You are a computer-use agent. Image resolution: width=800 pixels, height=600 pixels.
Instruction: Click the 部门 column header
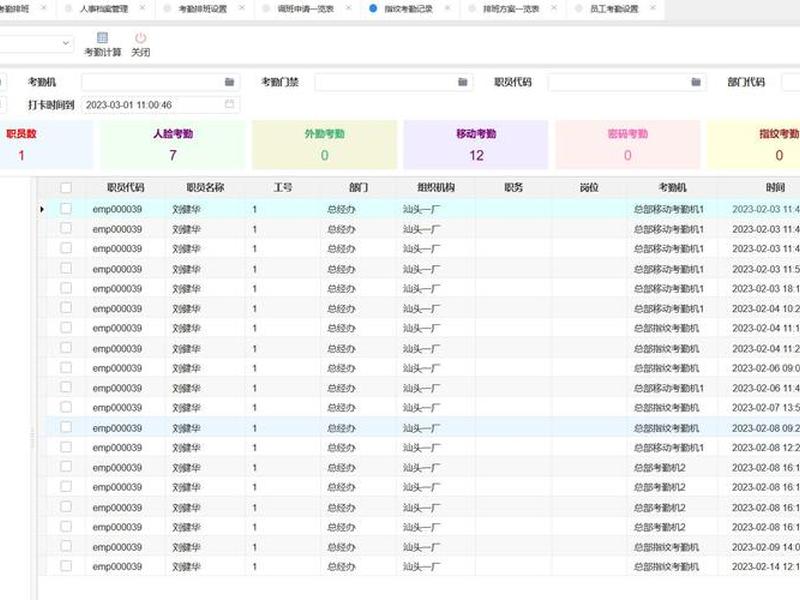(358, 188)
